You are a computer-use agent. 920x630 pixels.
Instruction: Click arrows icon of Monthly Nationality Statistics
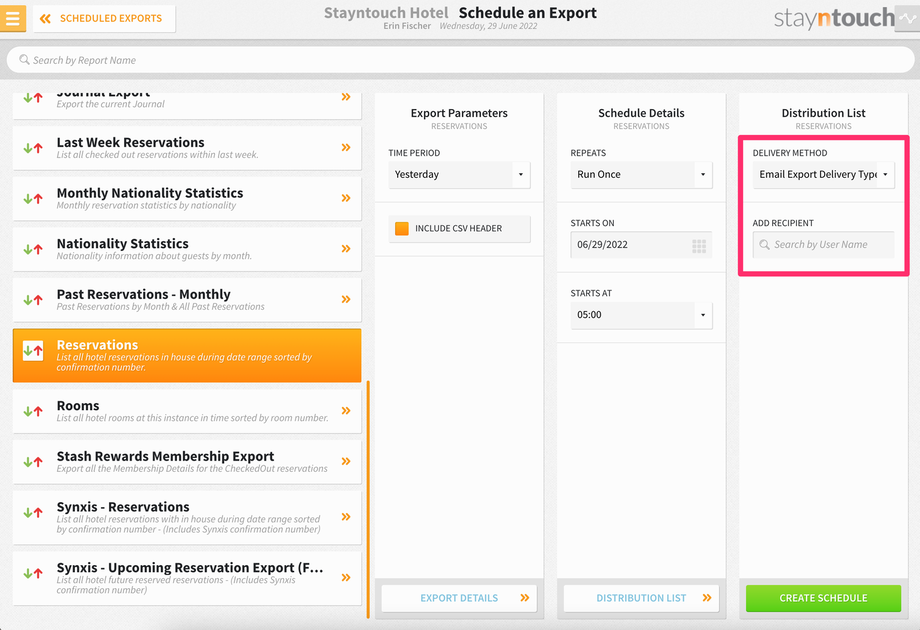tap(33, 198)
